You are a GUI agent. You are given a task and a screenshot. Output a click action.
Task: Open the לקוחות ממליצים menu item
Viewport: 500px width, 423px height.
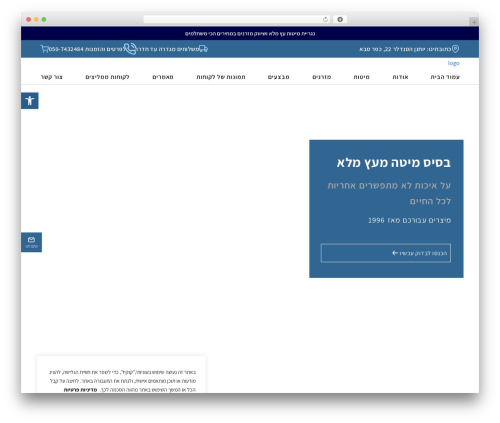coord(107,77)
